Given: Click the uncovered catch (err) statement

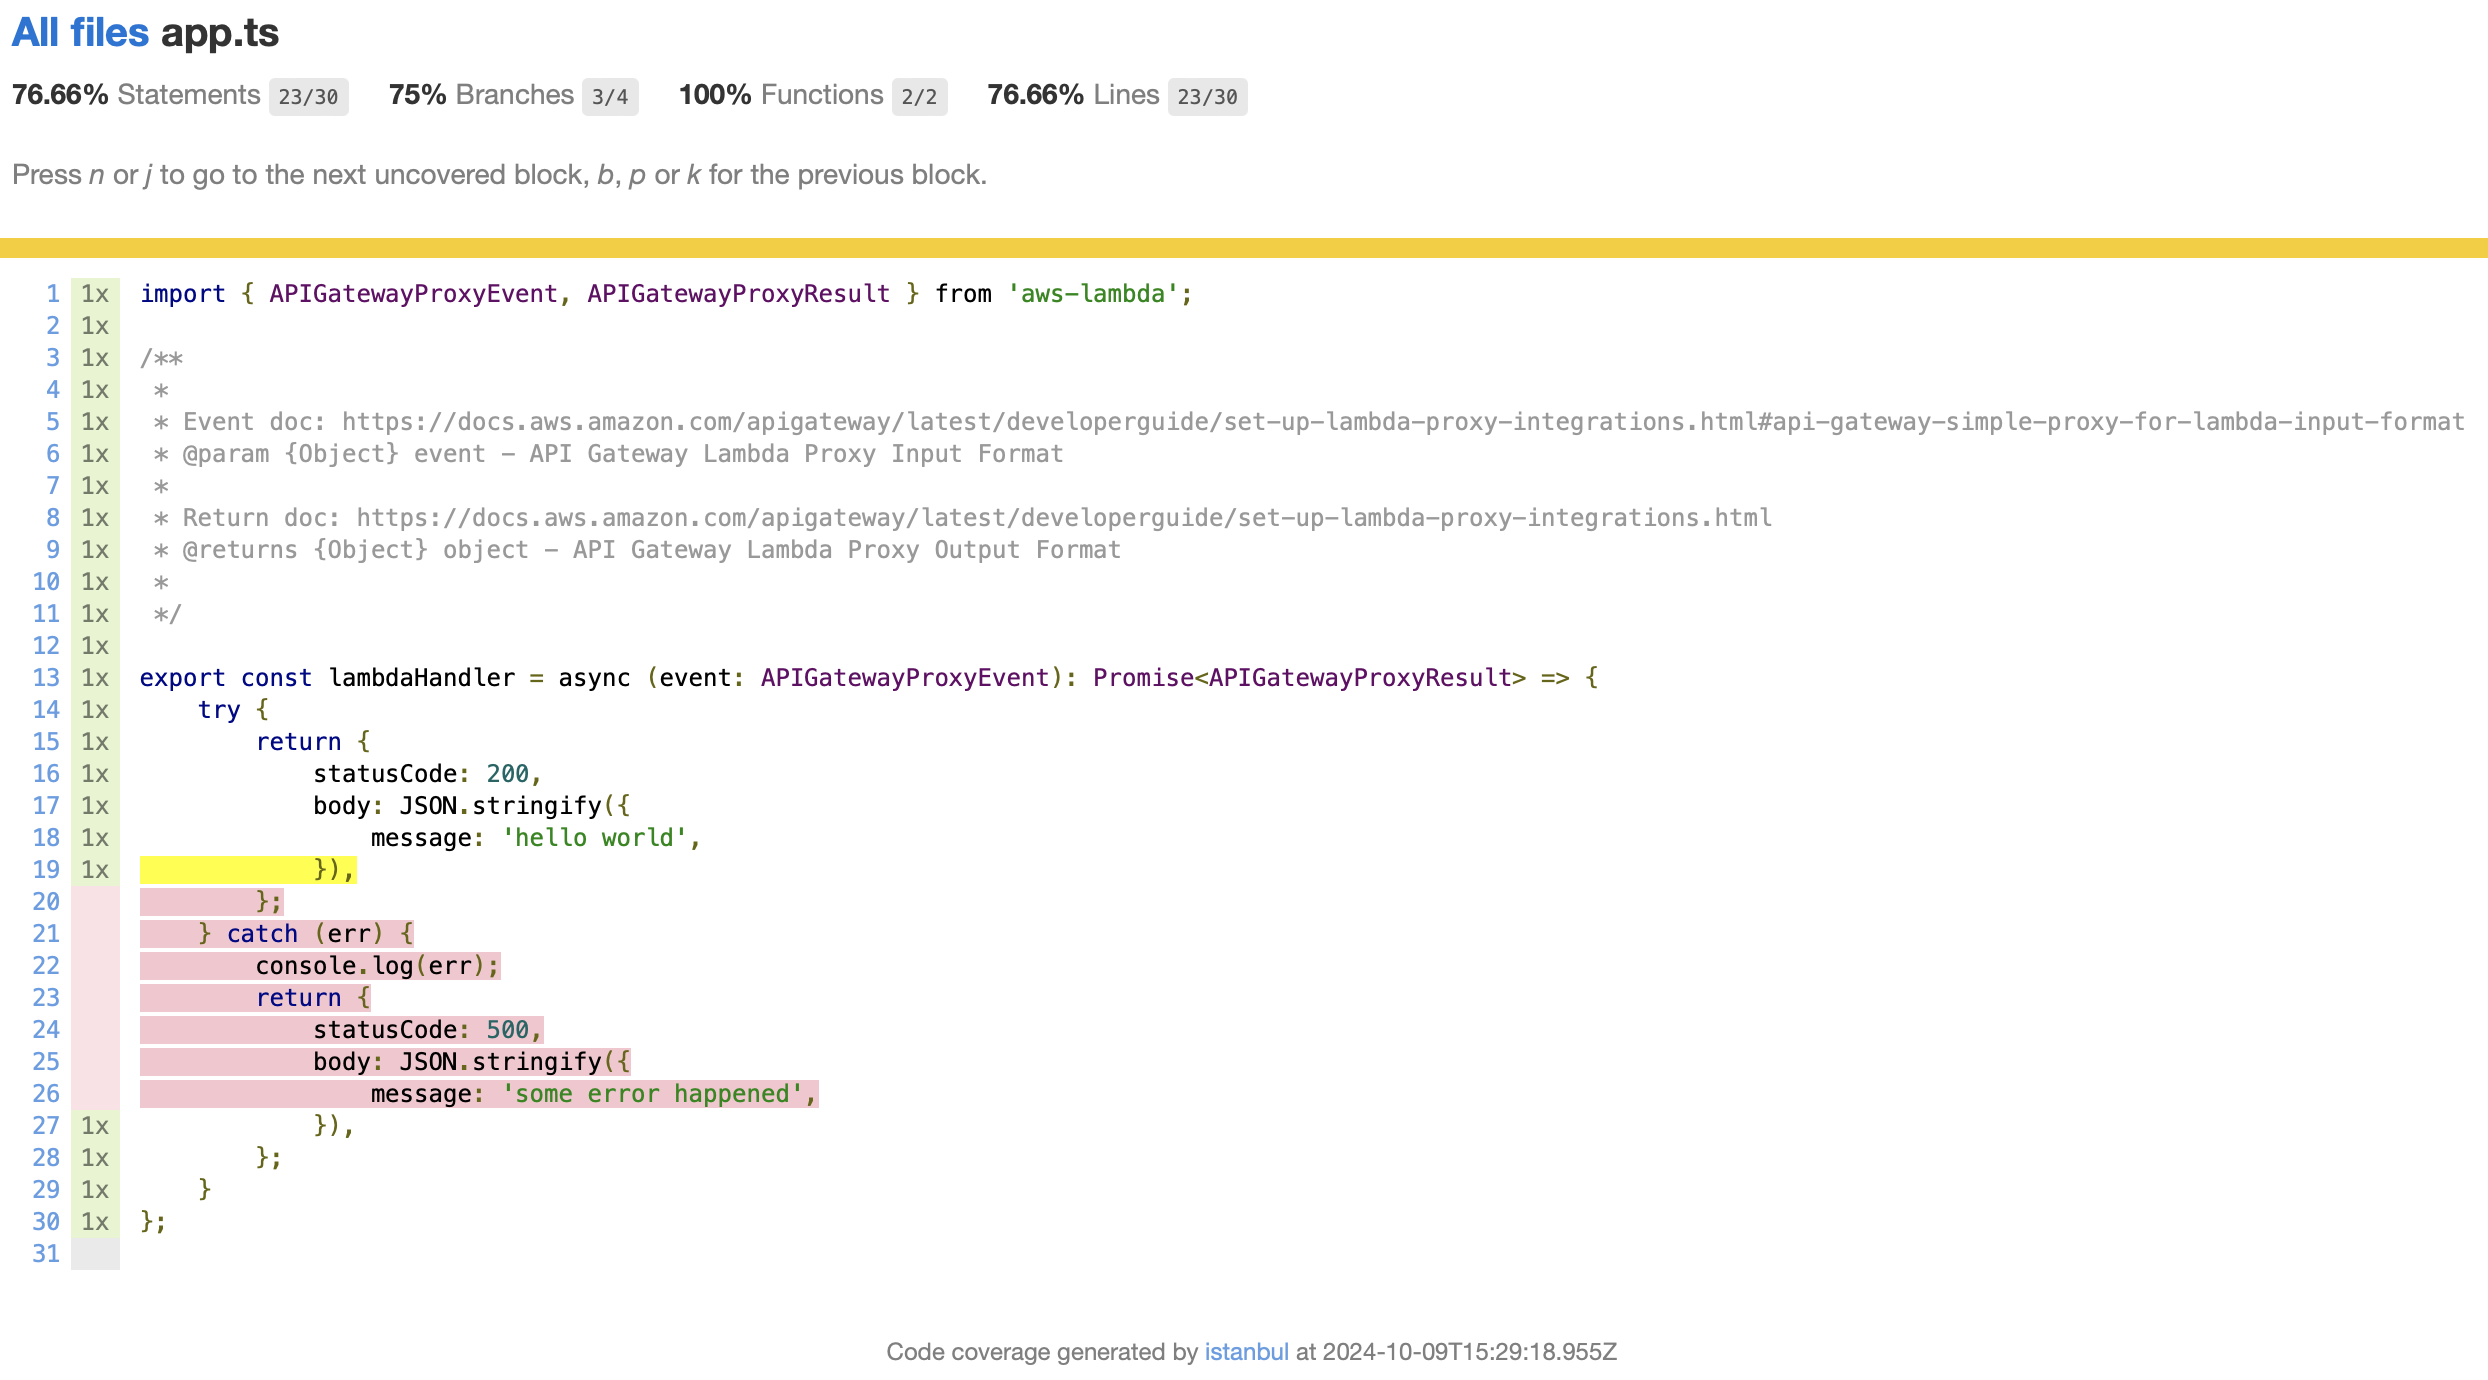Looking at the screenshot, I should [x=277, y=934].
